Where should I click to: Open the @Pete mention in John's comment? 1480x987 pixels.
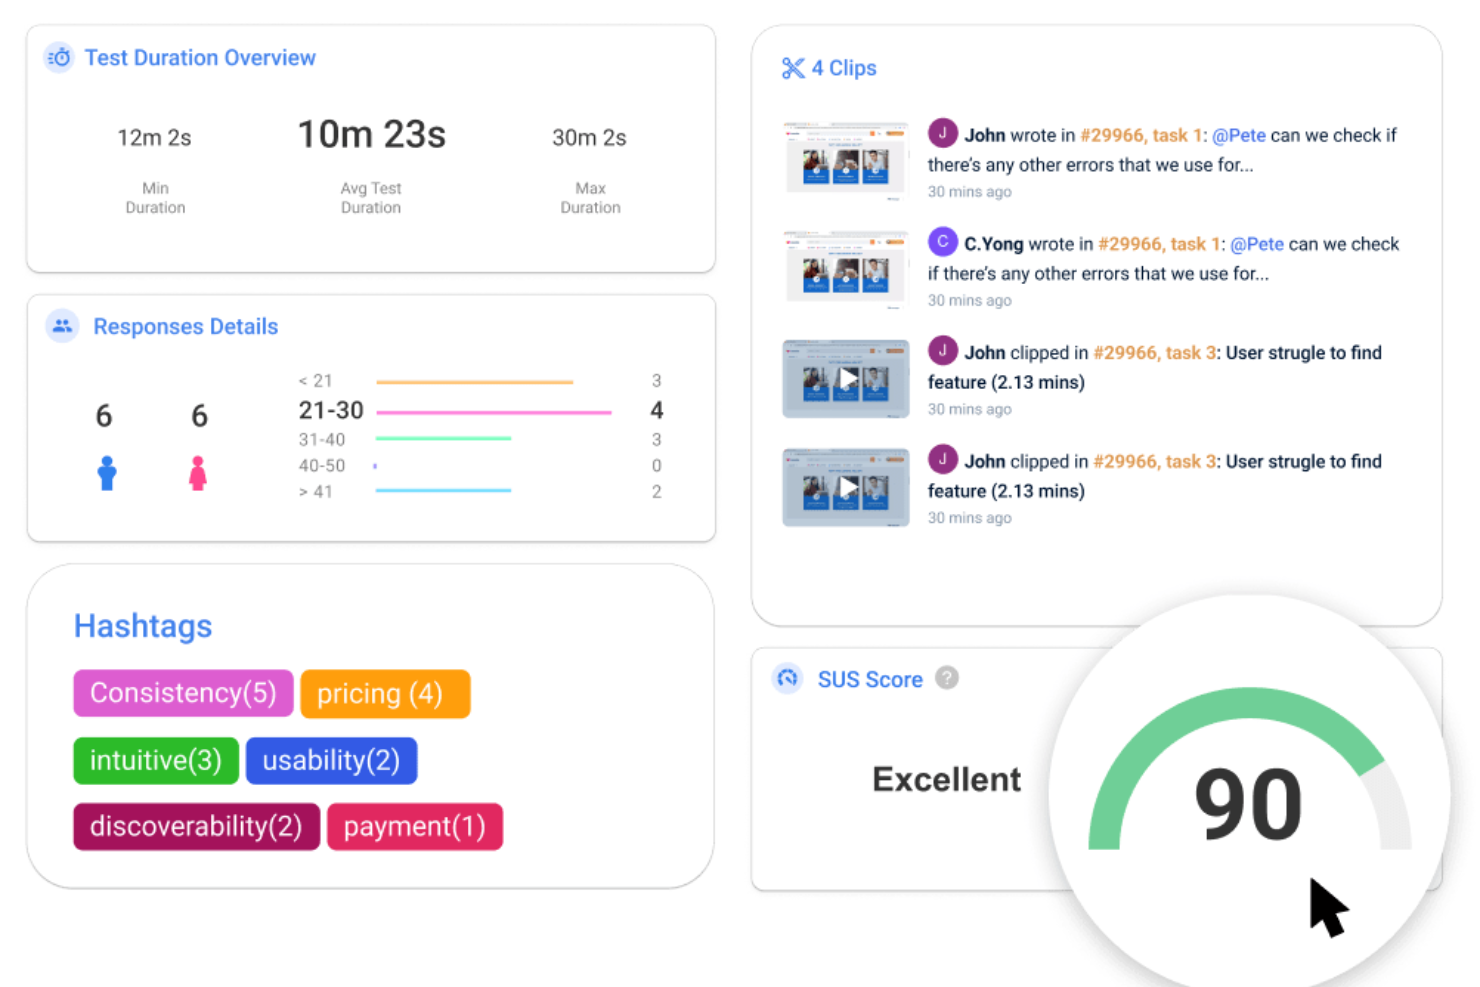point(1238,135)
